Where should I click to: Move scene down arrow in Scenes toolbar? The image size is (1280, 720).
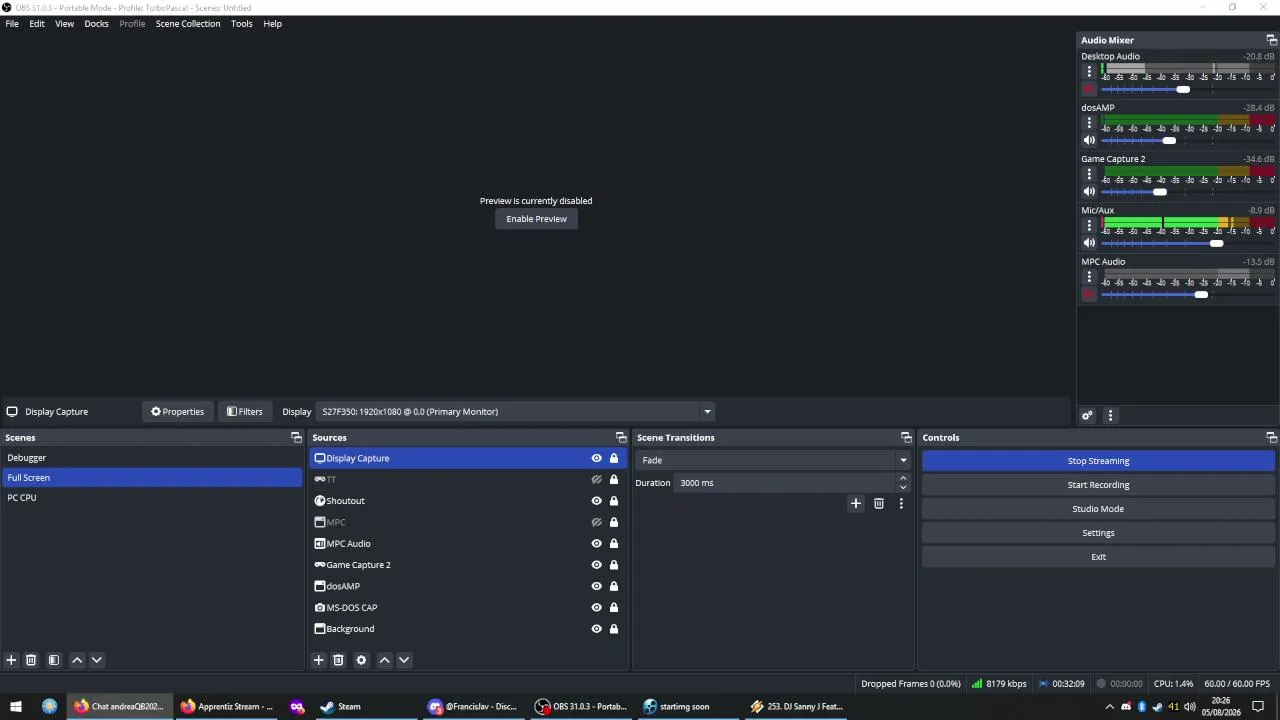[x=97, y=660]
